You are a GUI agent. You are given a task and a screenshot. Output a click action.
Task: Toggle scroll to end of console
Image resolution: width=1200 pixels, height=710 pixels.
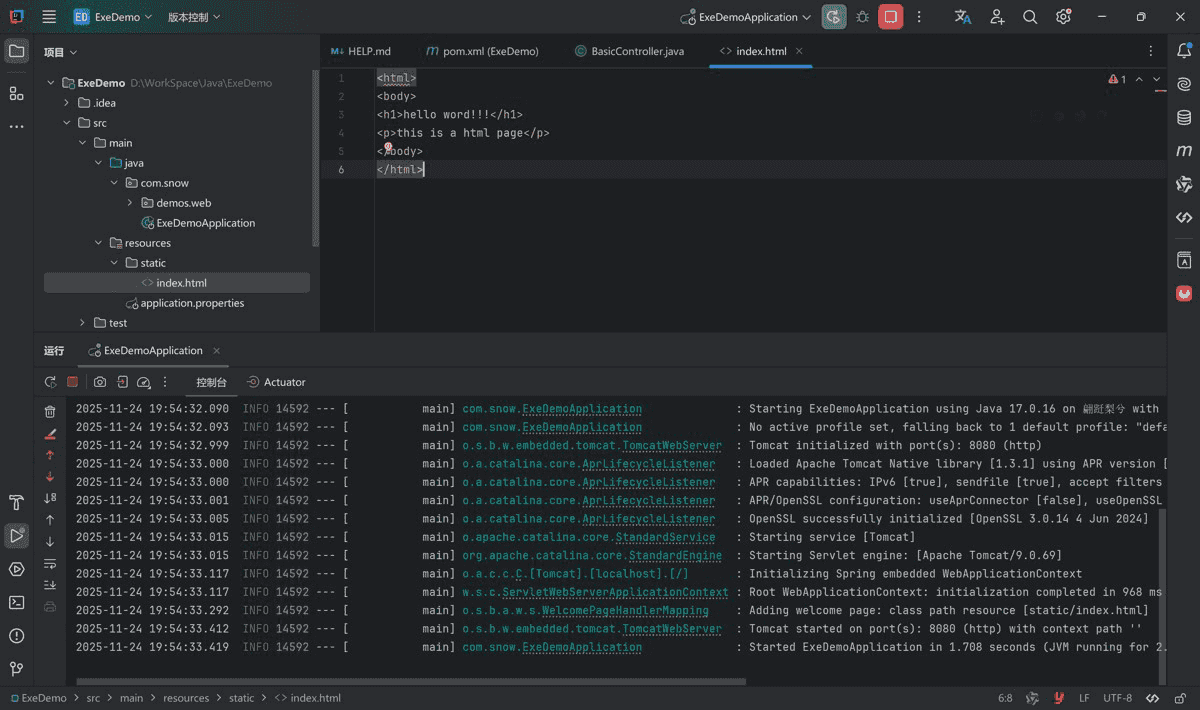click(x=50, y=585)
